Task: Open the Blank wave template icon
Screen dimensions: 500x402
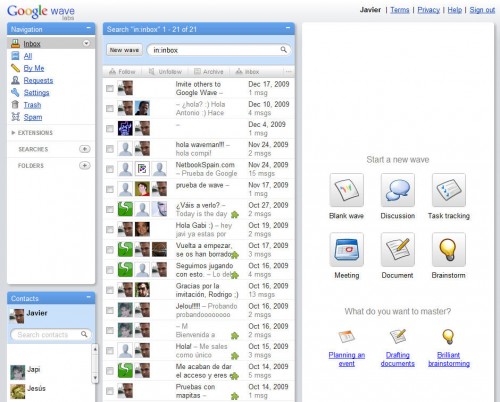Action: pos(346,190)
